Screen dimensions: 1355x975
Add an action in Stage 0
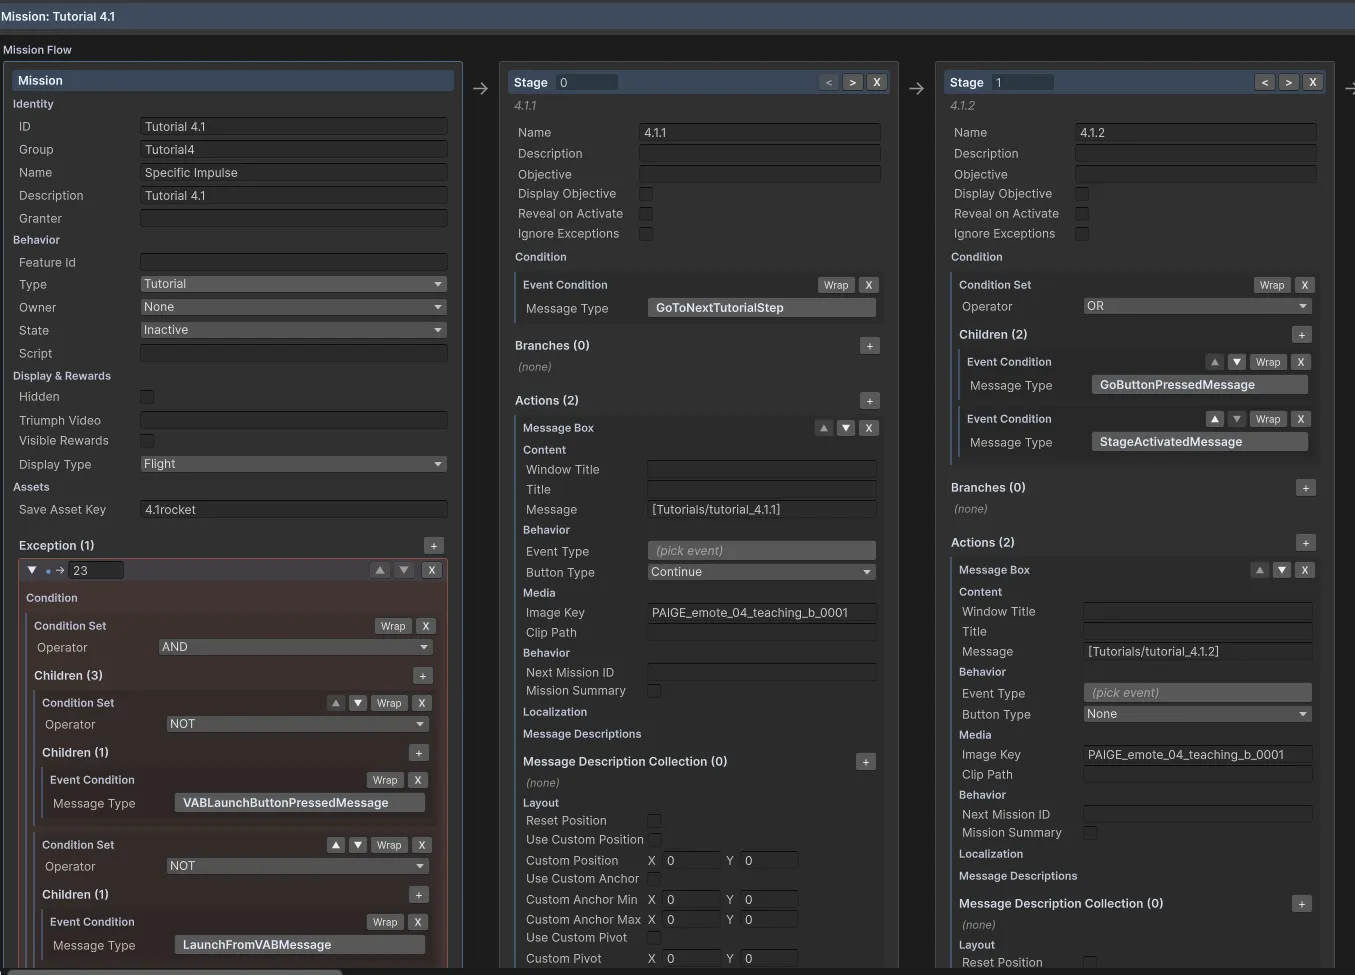tap(870, 401)
